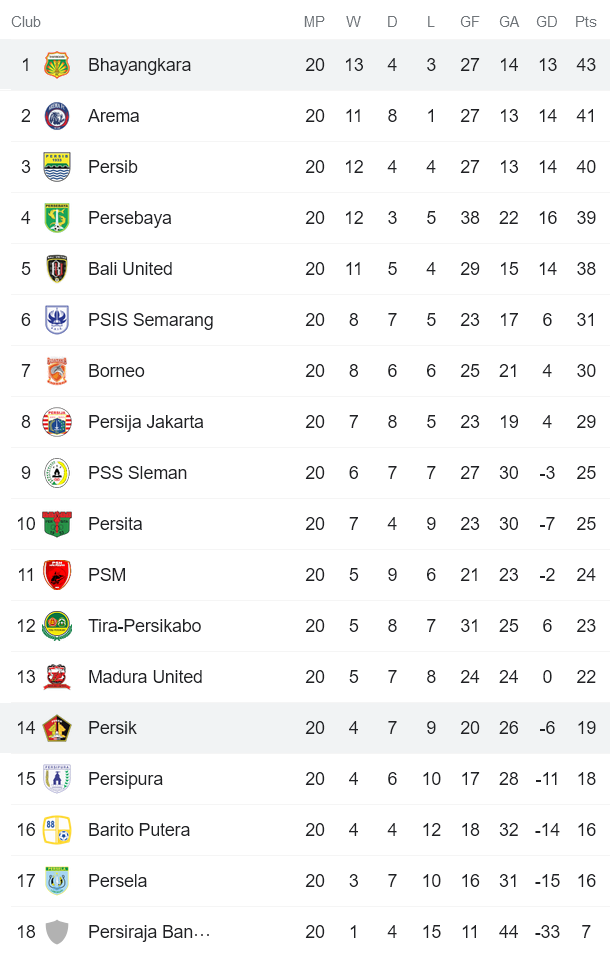Sort the table by GD column

[x=547, y=22]
